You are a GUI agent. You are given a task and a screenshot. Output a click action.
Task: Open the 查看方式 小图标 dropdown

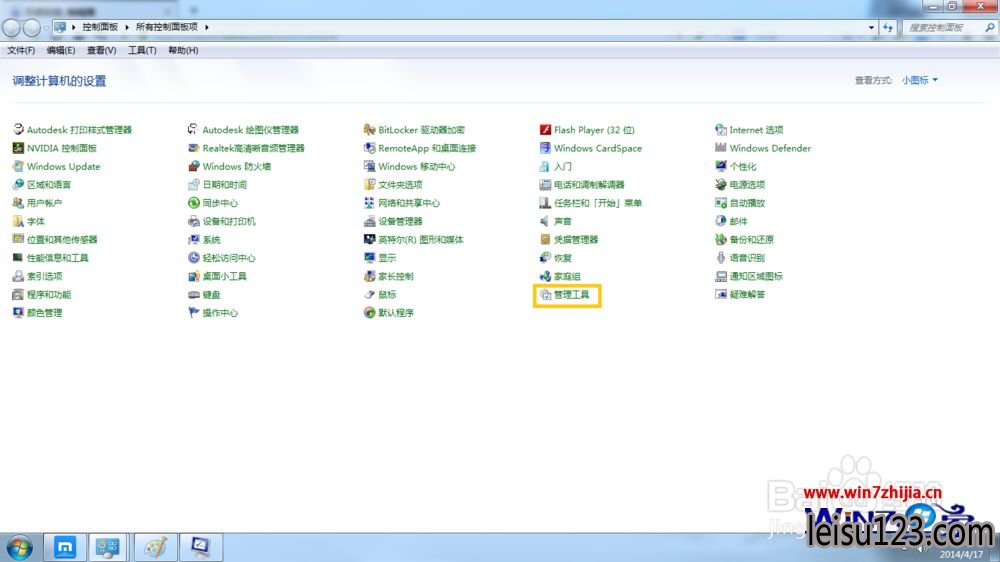point(920,80)
